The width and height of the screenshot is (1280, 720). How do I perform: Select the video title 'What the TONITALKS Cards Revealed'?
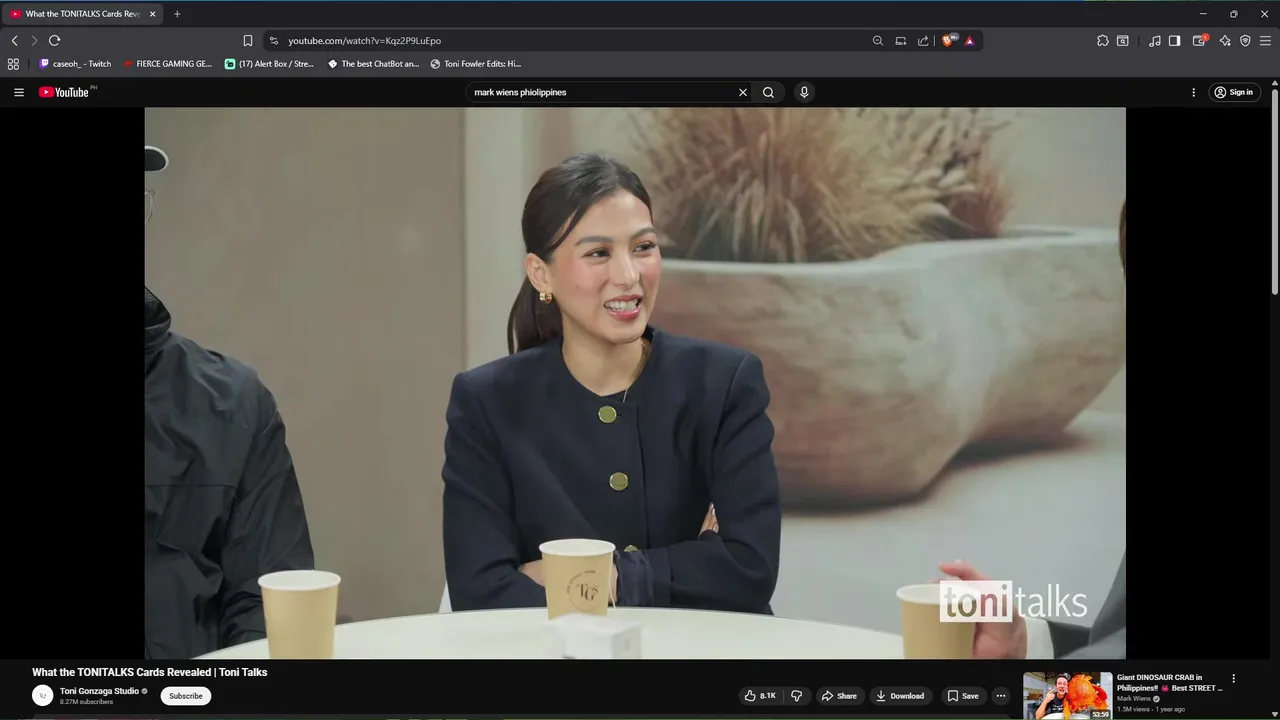click(x=149, y=672)
